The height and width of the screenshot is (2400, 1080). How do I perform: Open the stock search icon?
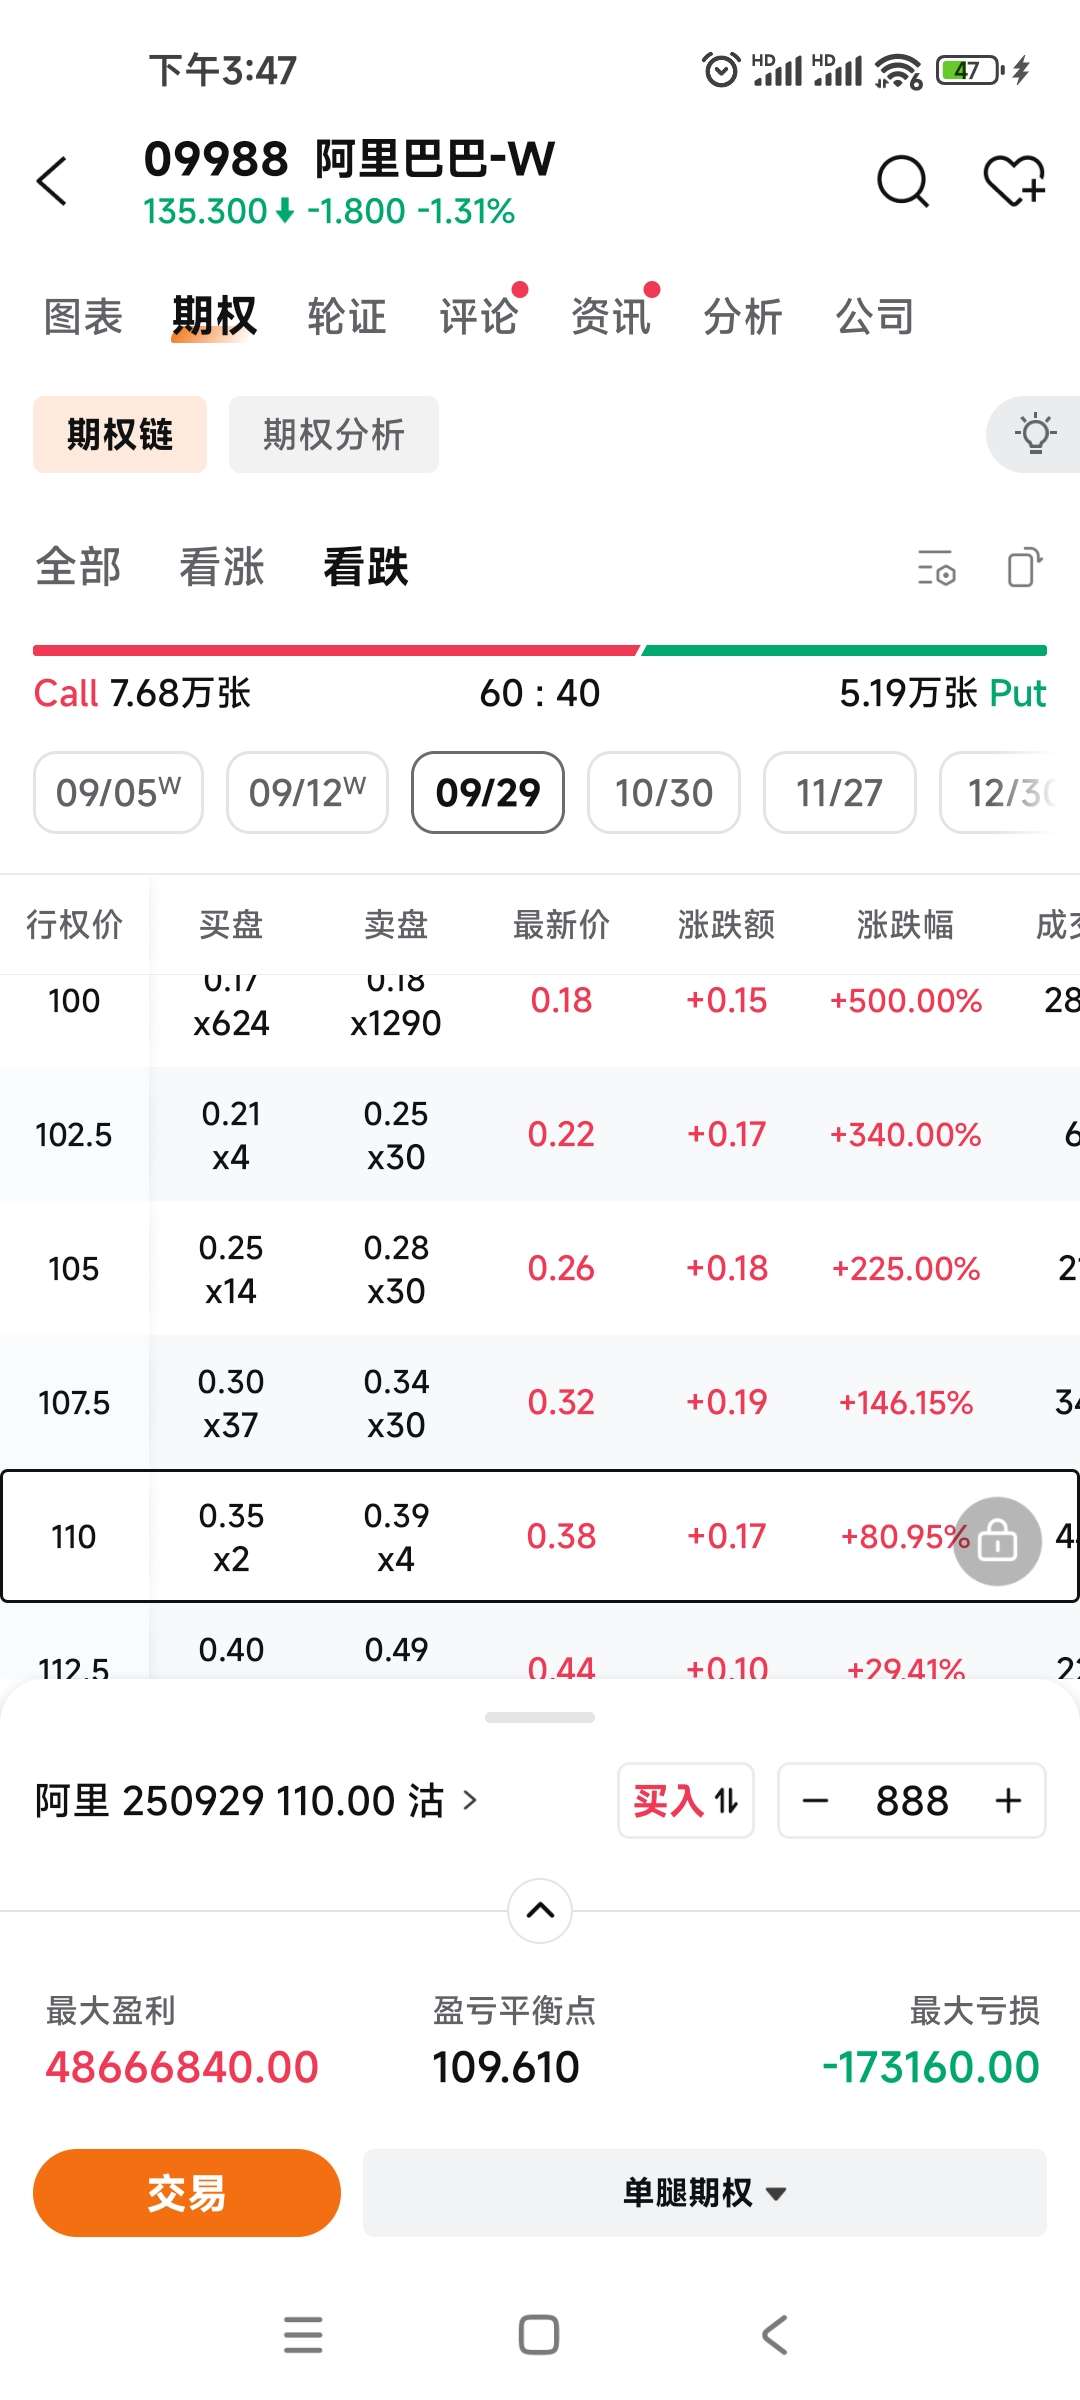903,181
